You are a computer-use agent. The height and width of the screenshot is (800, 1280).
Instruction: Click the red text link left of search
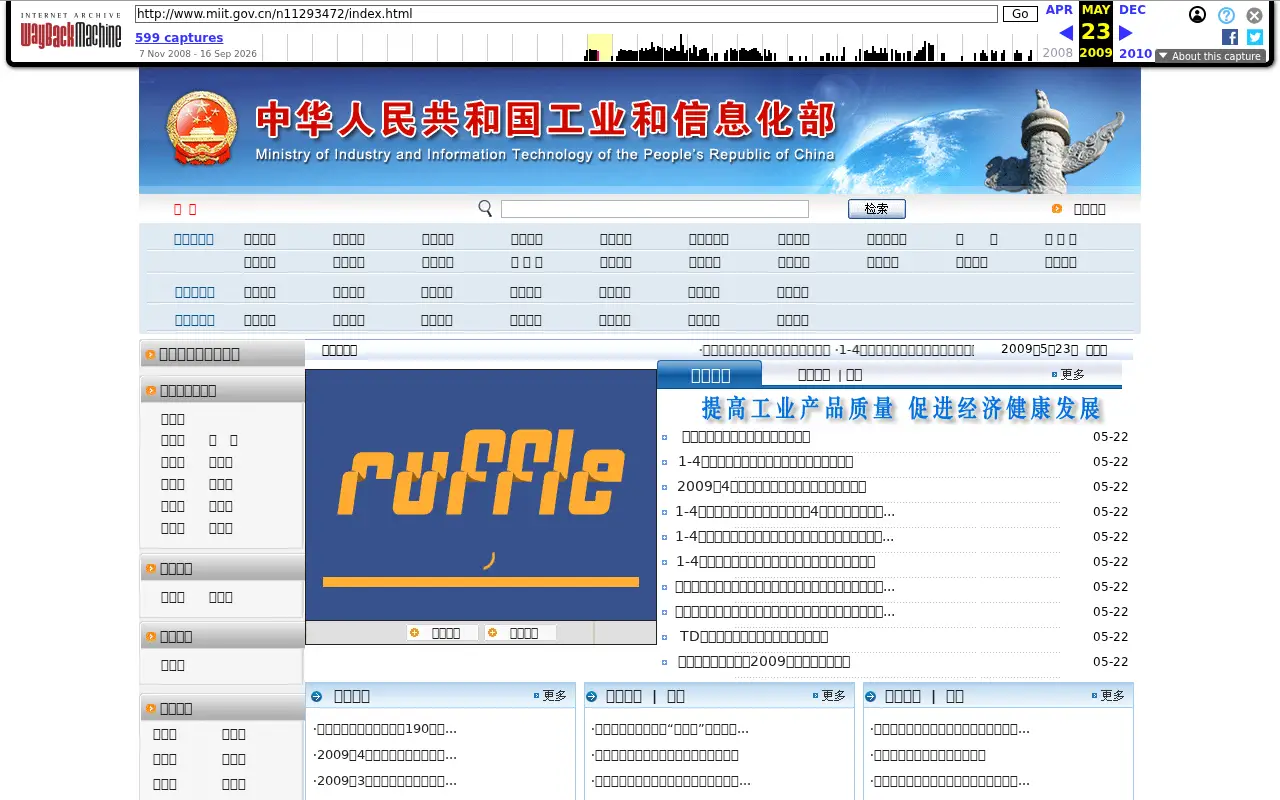185,209
